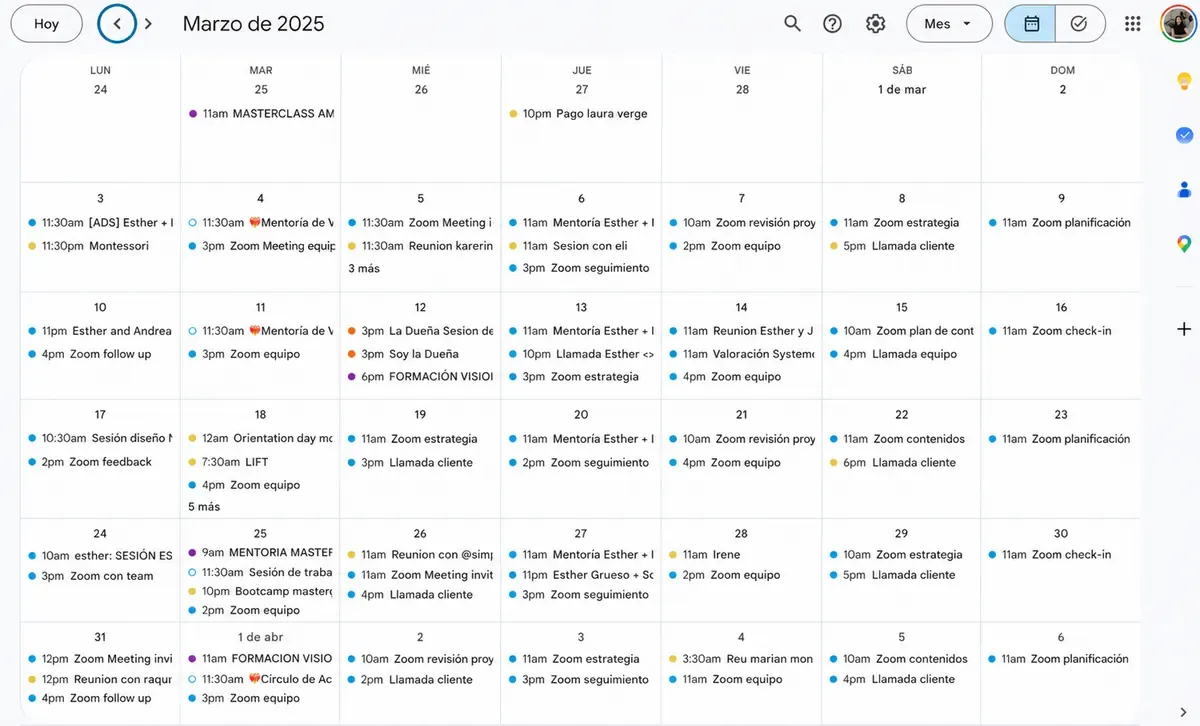This screenshot has width=1200, height=726.
Task: Open 'Esther and Andrea' event
Action: tap(101, 331)
